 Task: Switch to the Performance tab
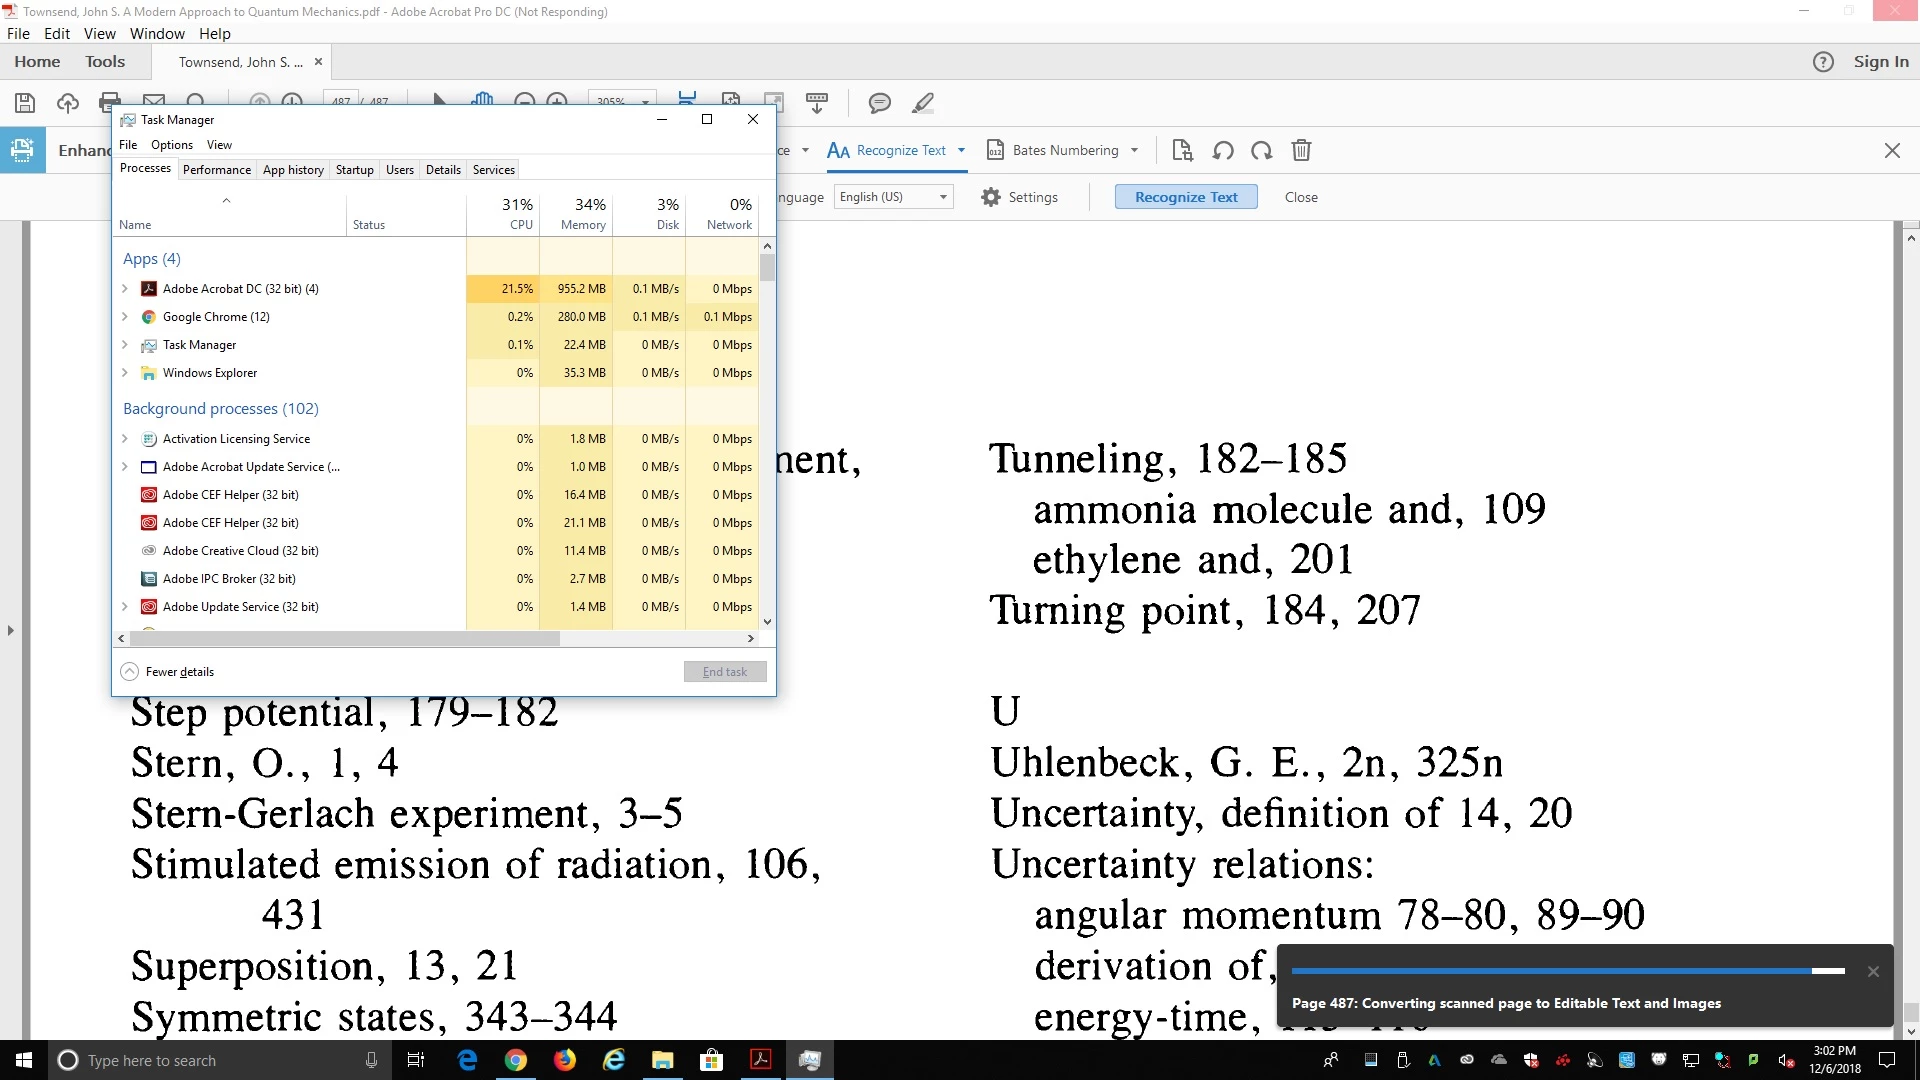(x=217, y=170)
